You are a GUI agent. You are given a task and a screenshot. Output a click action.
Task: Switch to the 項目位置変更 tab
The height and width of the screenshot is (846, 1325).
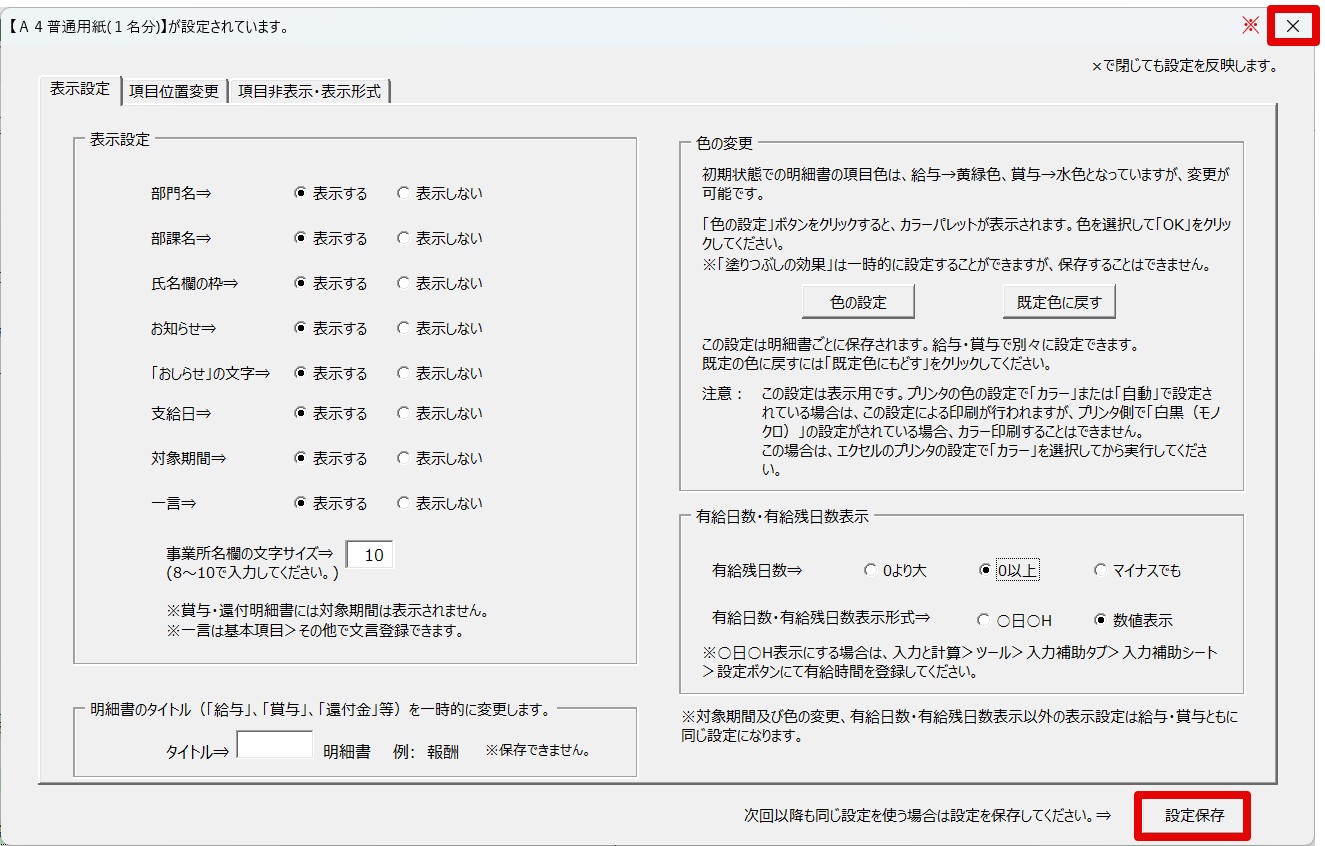coord(174,91)
